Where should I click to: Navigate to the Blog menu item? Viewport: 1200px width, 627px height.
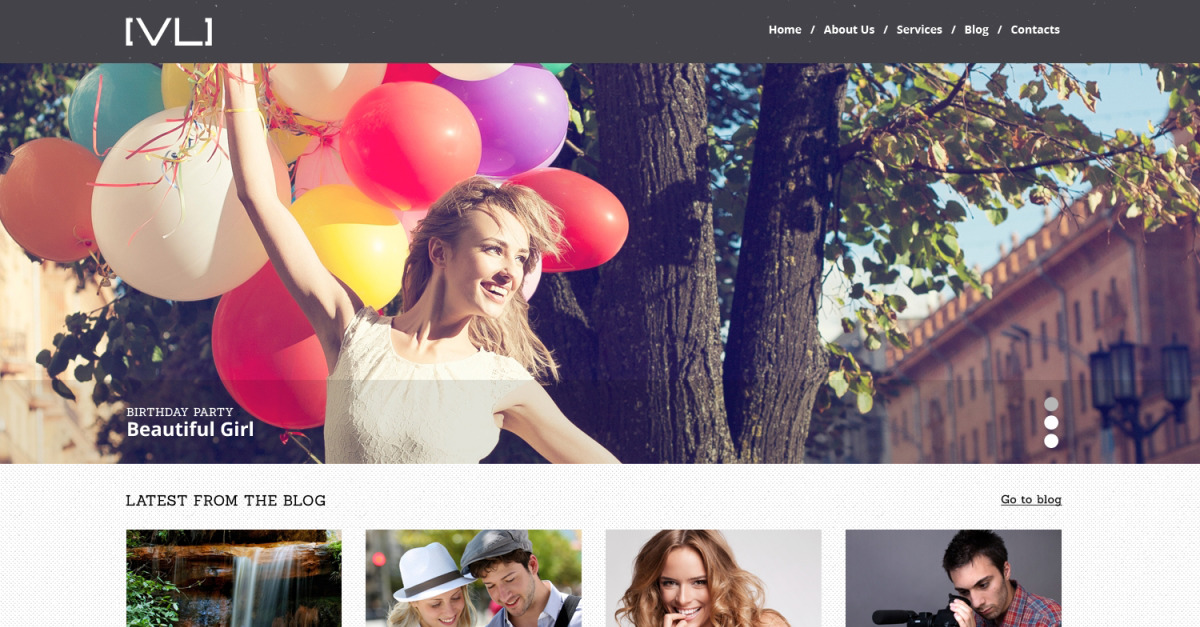coord(976,30)
